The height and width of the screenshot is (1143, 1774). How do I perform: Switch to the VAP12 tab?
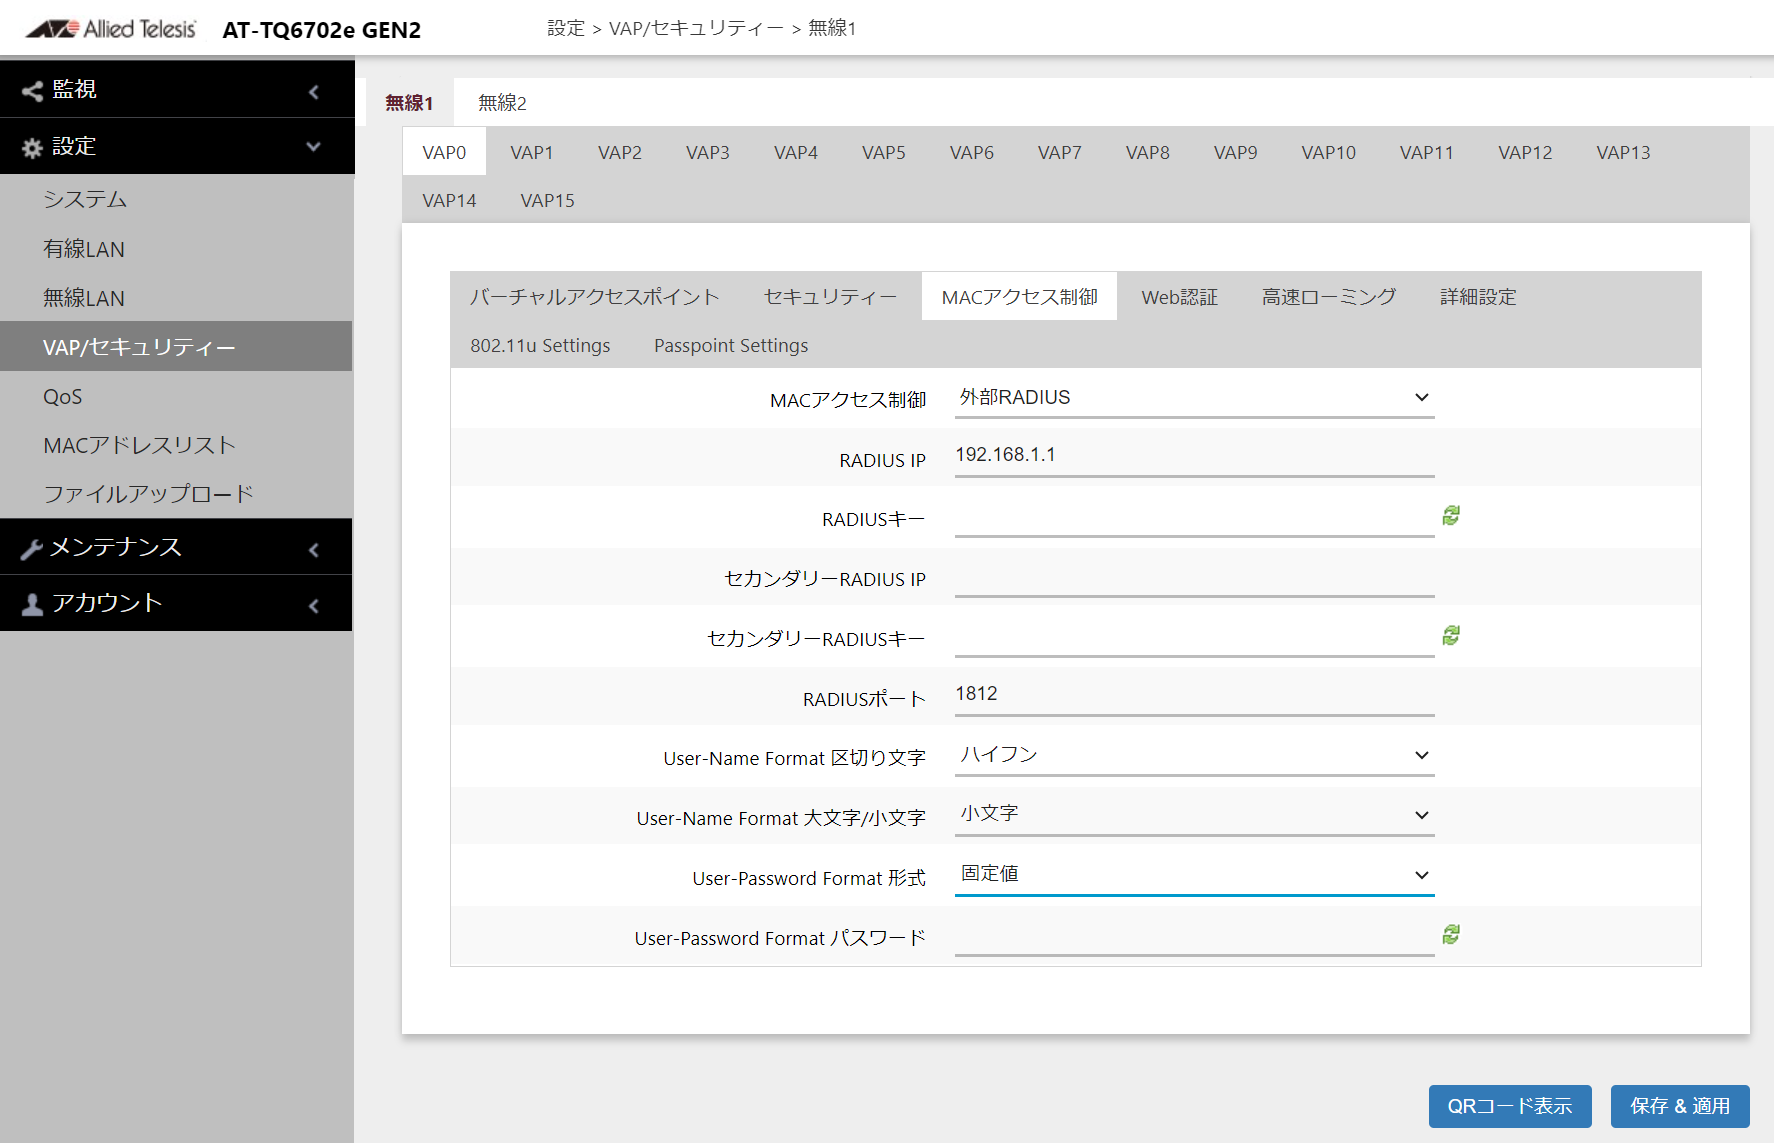[1525, 153]
